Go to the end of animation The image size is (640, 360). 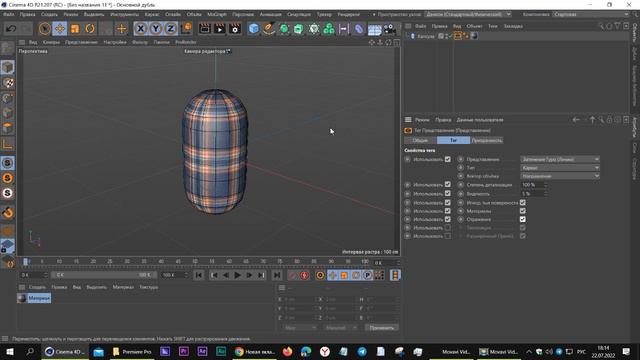(x=277, y=275)
